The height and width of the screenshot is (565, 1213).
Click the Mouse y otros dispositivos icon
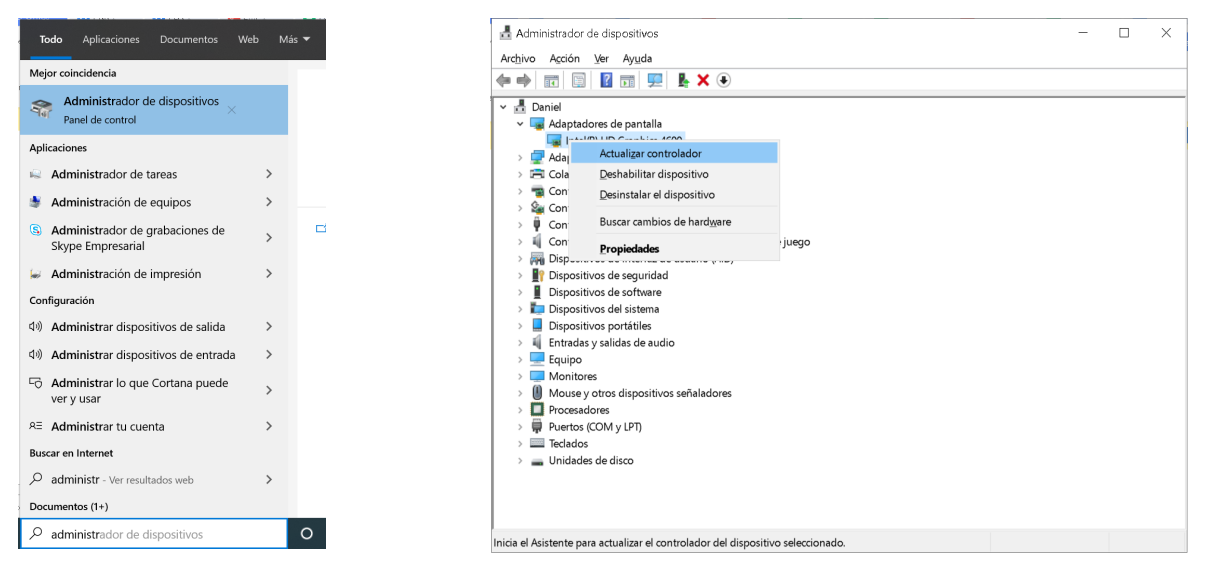click(x=537, y=393)
